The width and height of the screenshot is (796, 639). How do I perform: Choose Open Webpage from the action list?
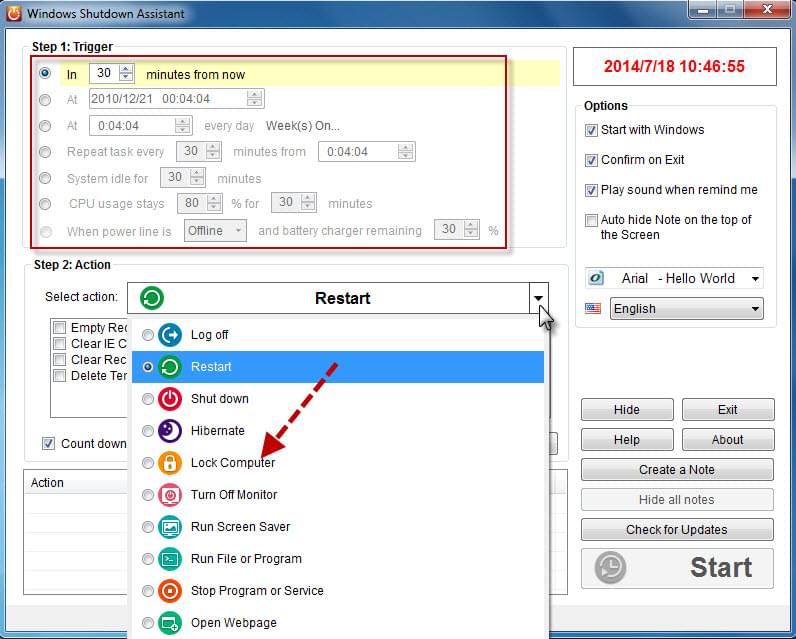pyautogui.click(x=233, y=623)
